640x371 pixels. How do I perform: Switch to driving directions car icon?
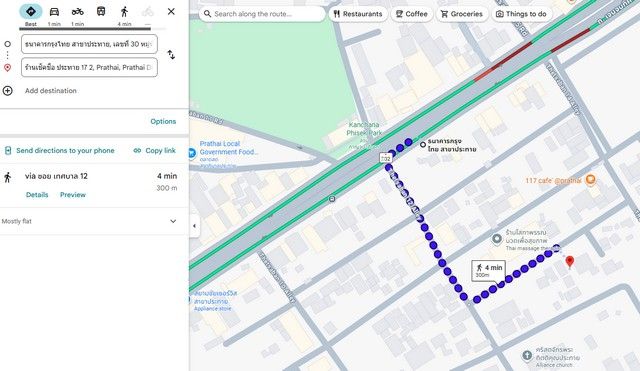pyautogui.click(x=54, y=12)
